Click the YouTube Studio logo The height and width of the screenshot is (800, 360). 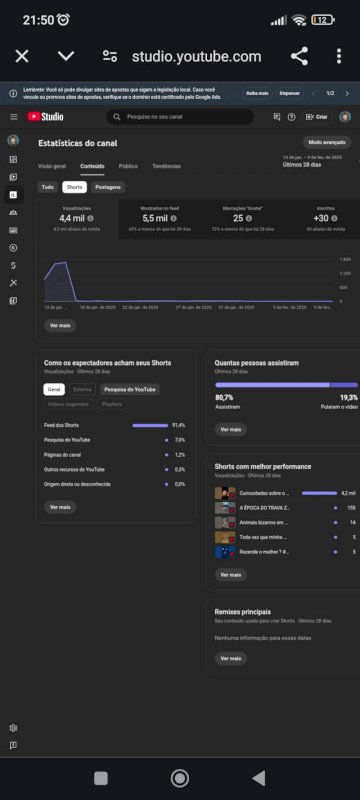45,117
